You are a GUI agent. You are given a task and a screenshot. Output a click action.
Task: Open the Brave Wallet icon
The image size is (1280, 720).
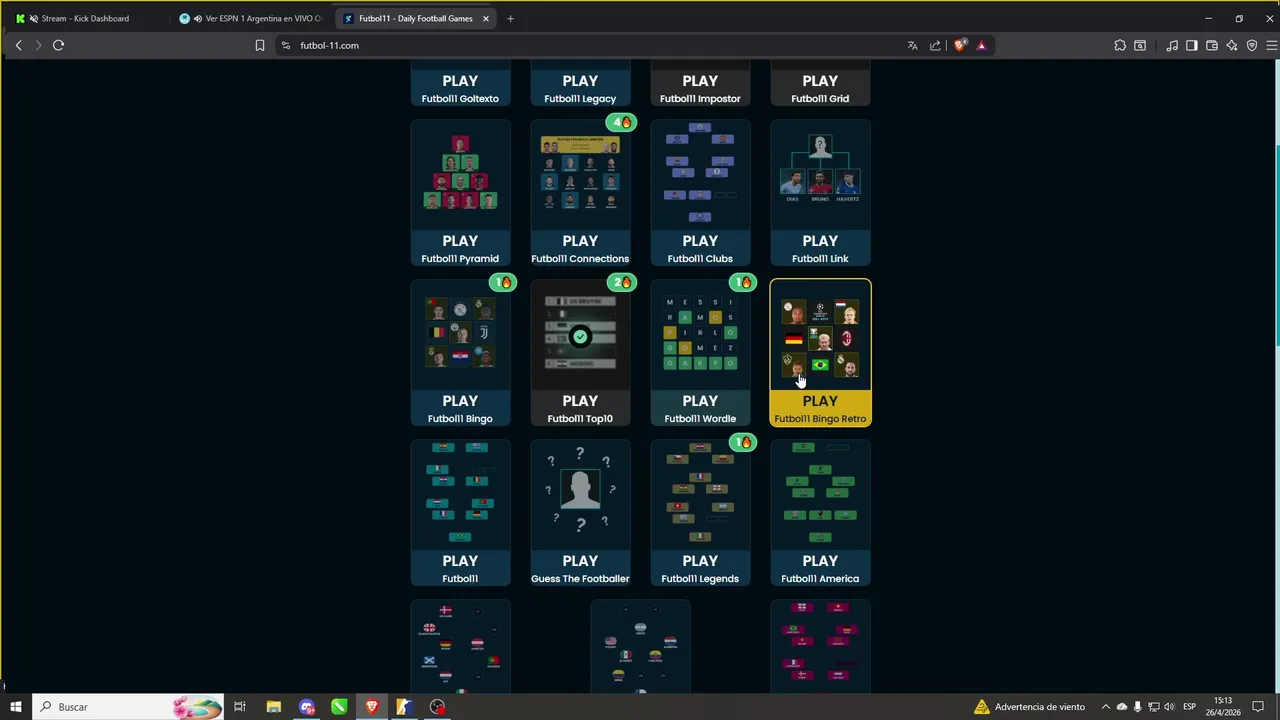click(x=1212, y=45)
